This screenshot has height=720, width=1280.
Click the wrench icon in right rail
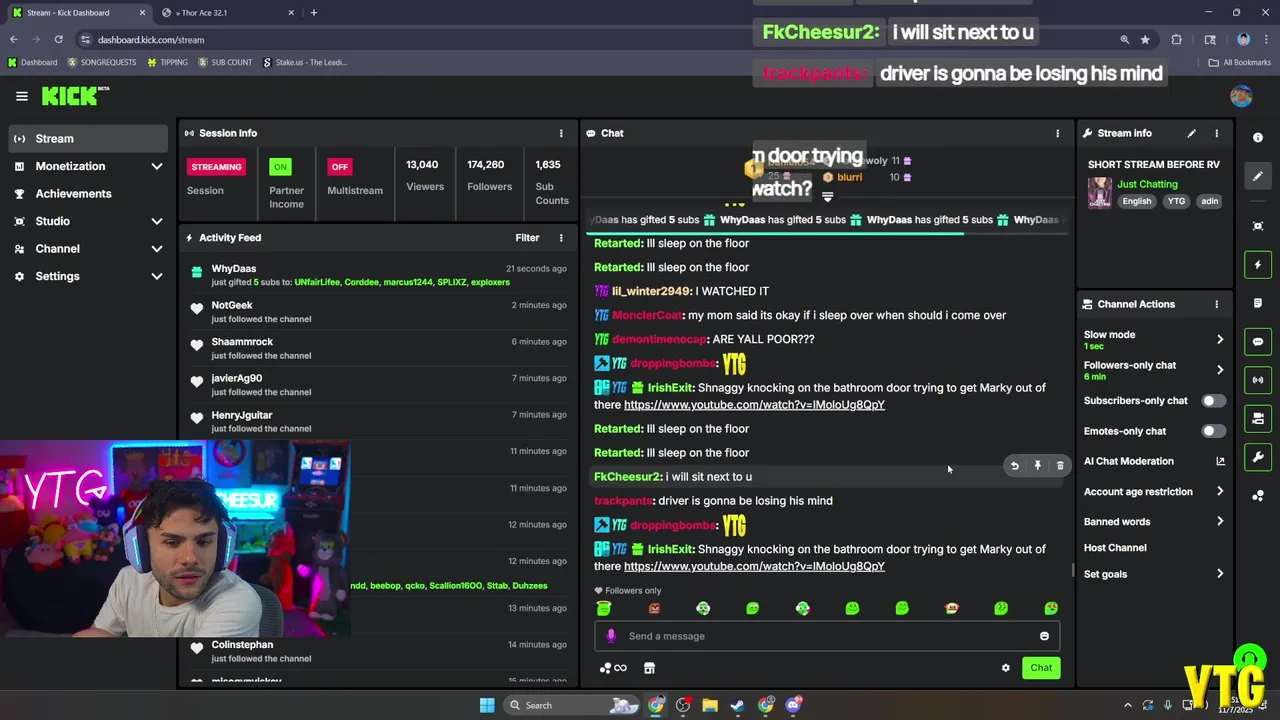tap(1258, 457)
